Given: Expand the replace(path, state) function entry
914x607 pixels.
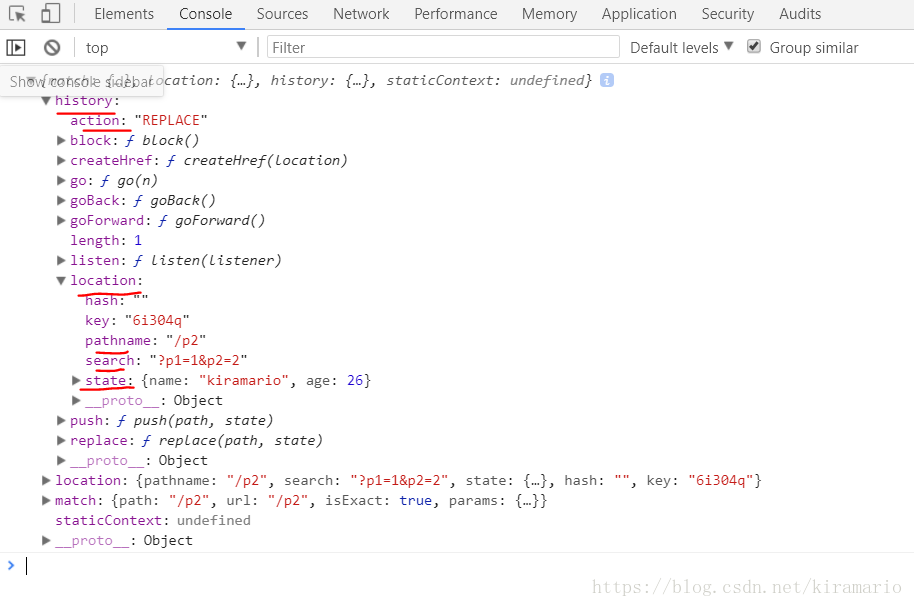Looking at the screenshot, I should point(61,440).
